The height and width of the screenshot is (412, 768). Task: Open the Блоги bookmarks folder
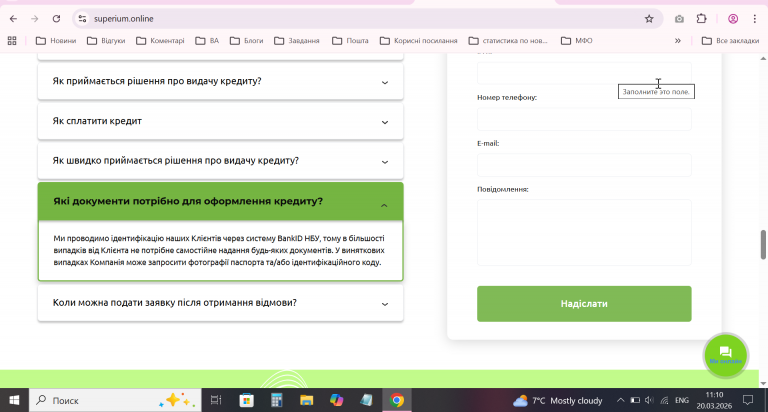pyautogui.click(x=246, y=41)
